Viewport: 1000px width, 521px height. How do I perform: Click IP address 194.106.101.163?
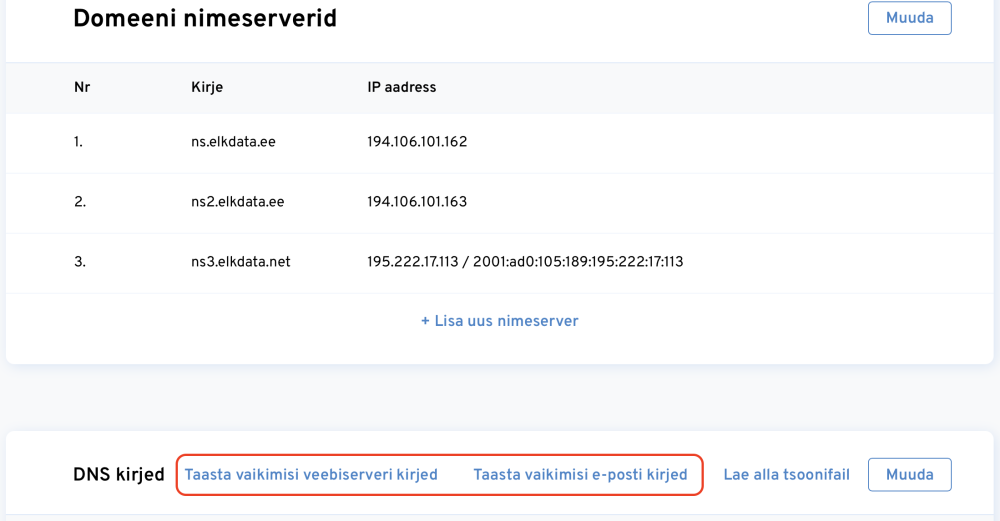(x=417, y=202)
